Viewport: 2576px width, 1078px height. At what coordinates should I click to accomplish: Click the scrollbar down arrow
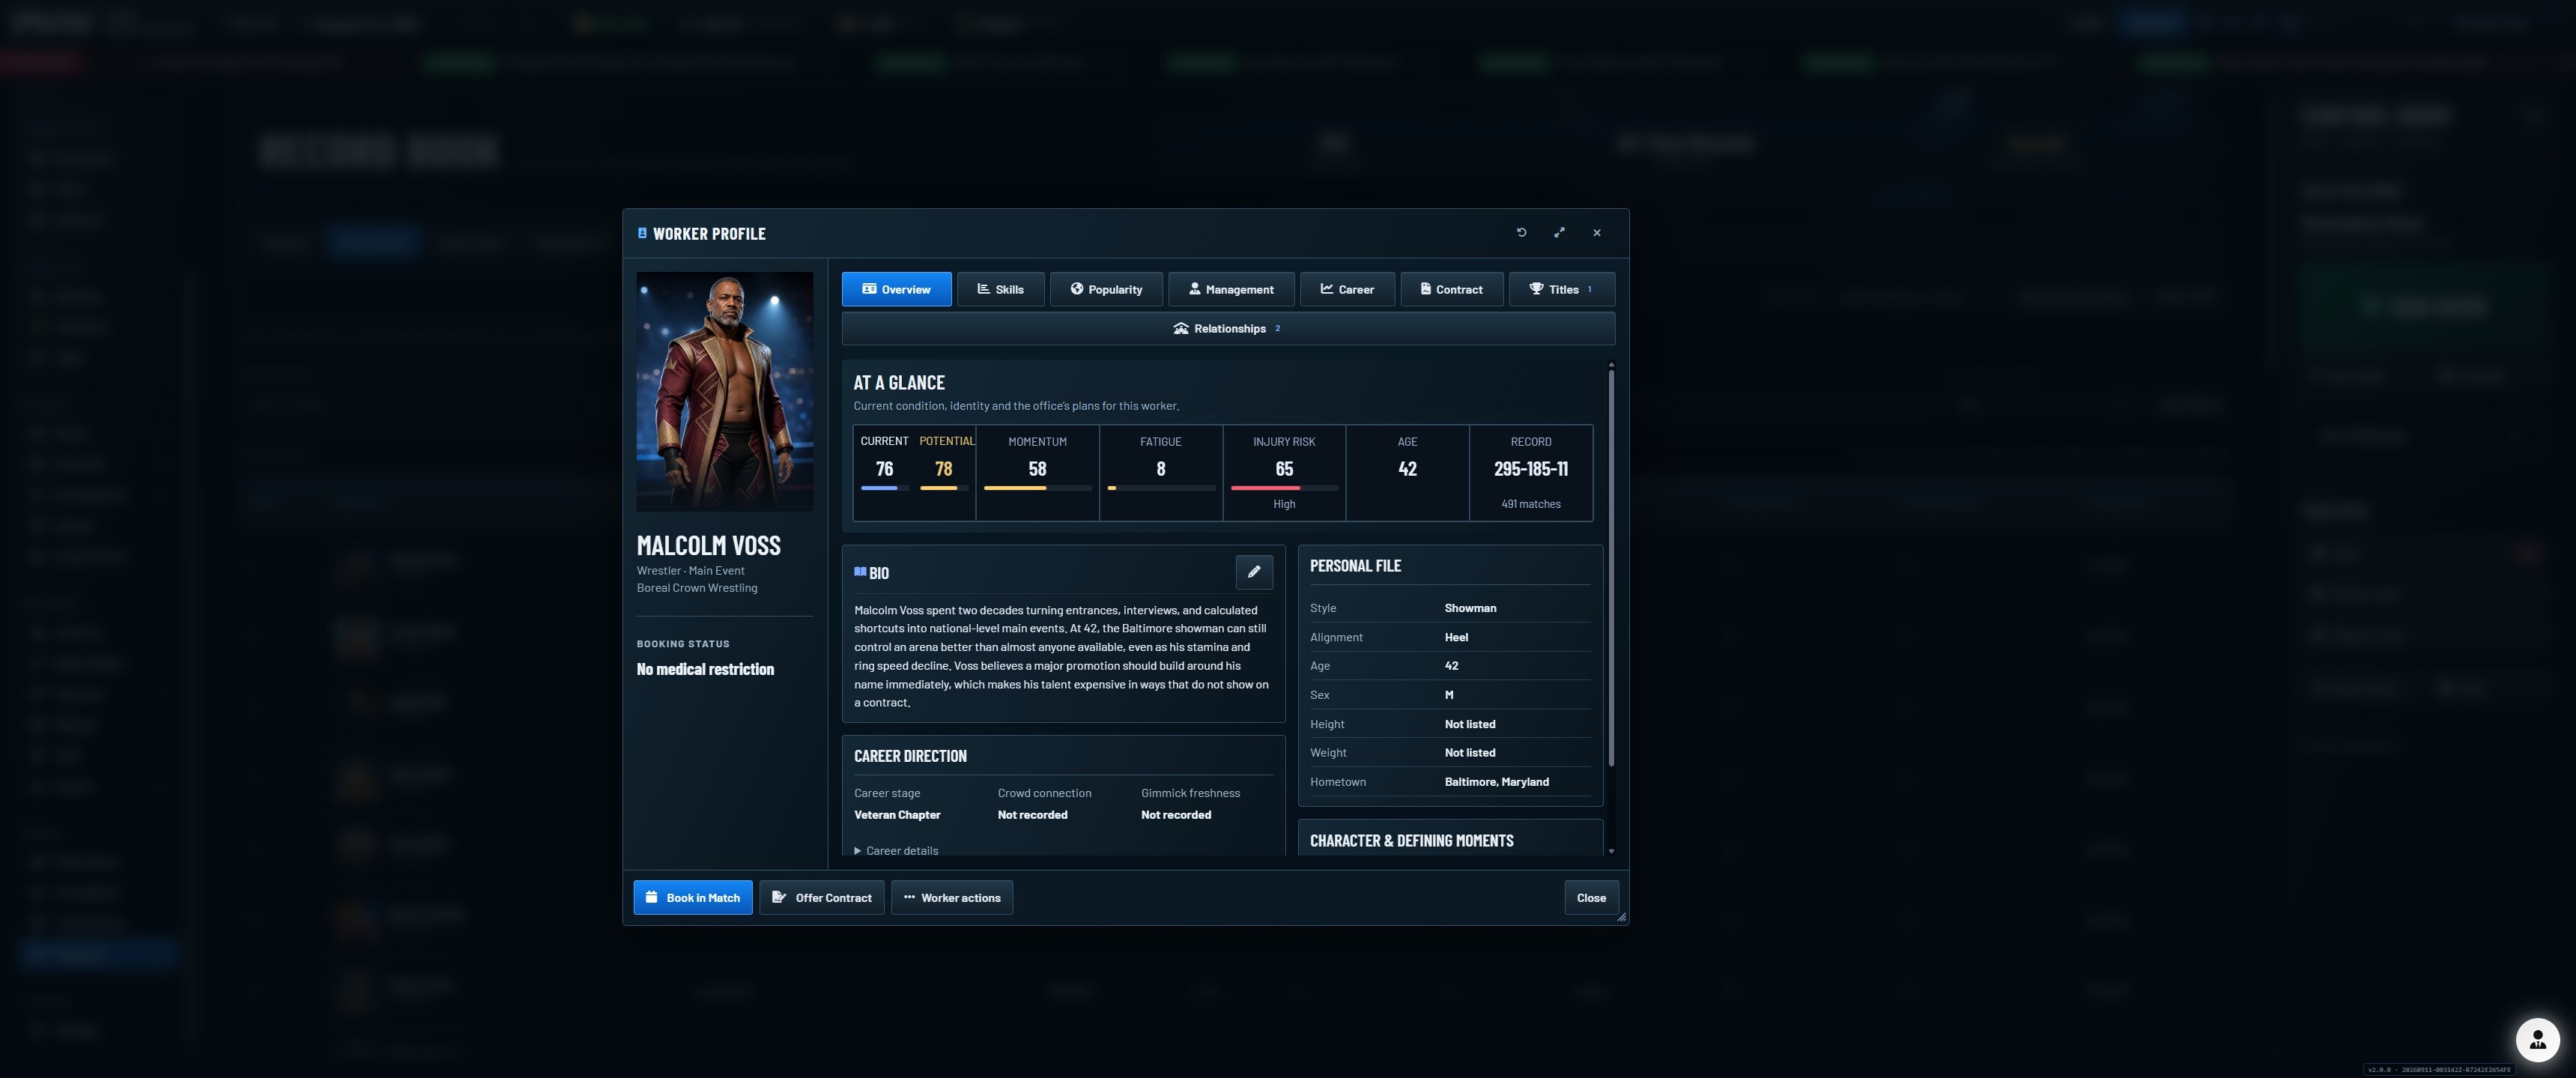coord(1610,851)
